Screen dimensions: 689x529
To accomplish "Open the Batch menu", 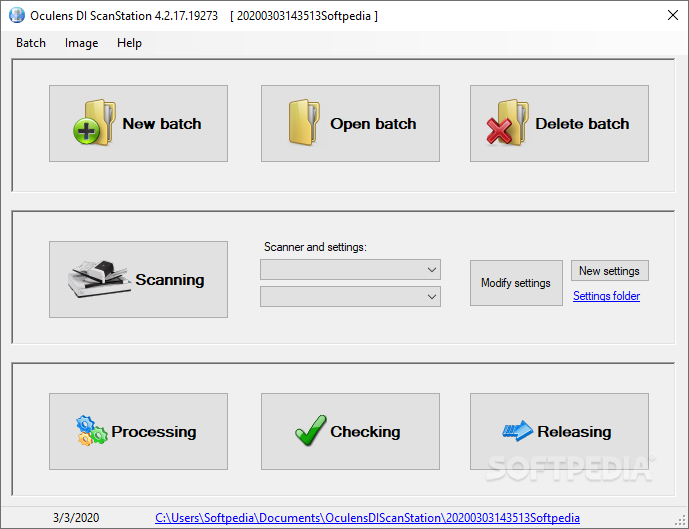I will tap(31, 43).
